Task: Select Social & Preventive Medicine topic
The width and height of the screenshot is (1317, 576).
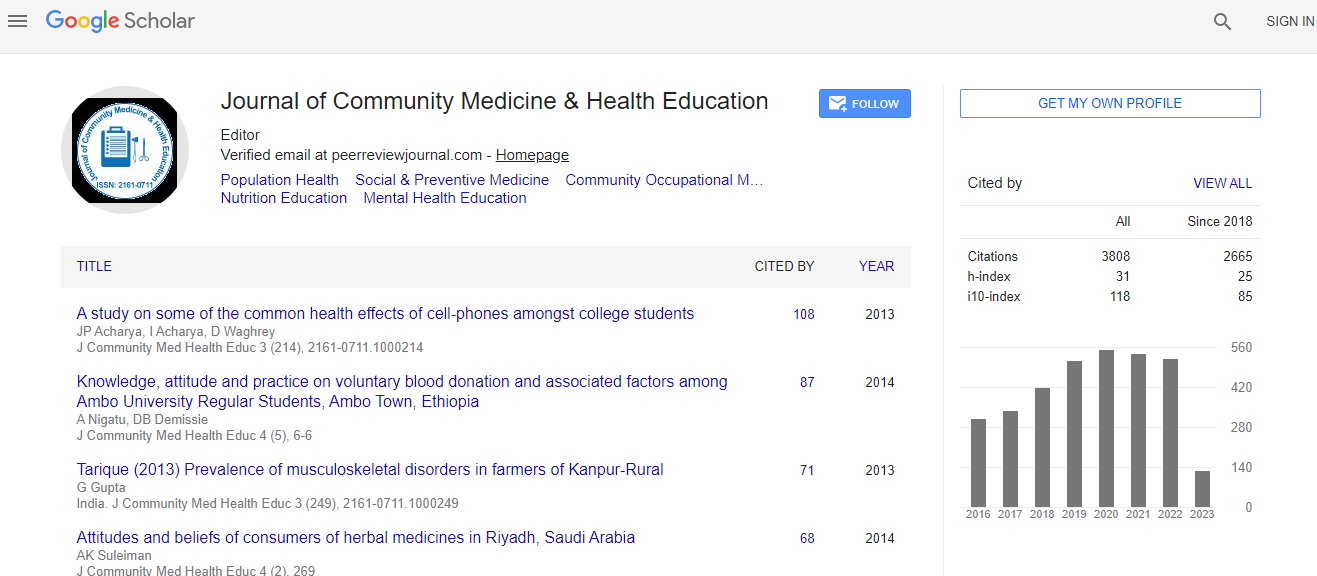Action: 452,180
